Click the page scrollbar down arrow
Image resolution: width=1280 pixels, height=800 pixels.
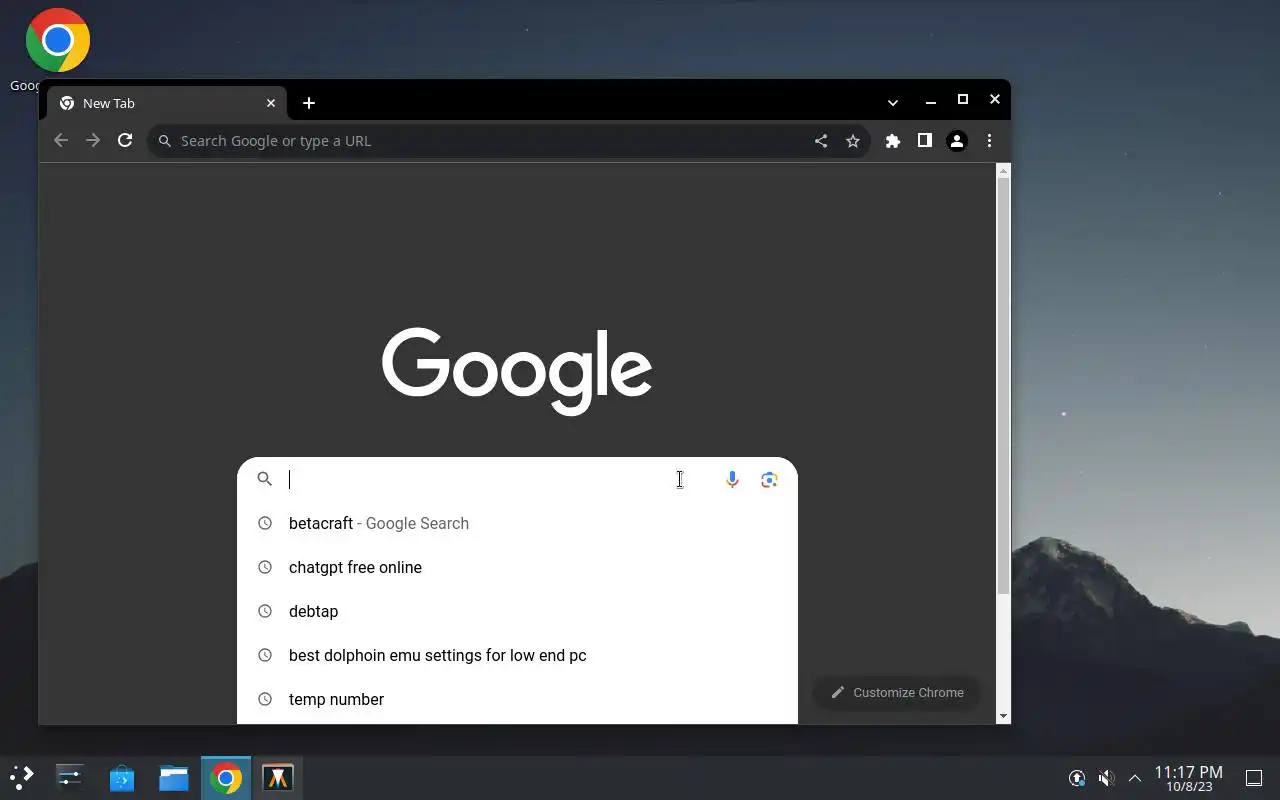pyautogui.click(x=1004, y=716)
